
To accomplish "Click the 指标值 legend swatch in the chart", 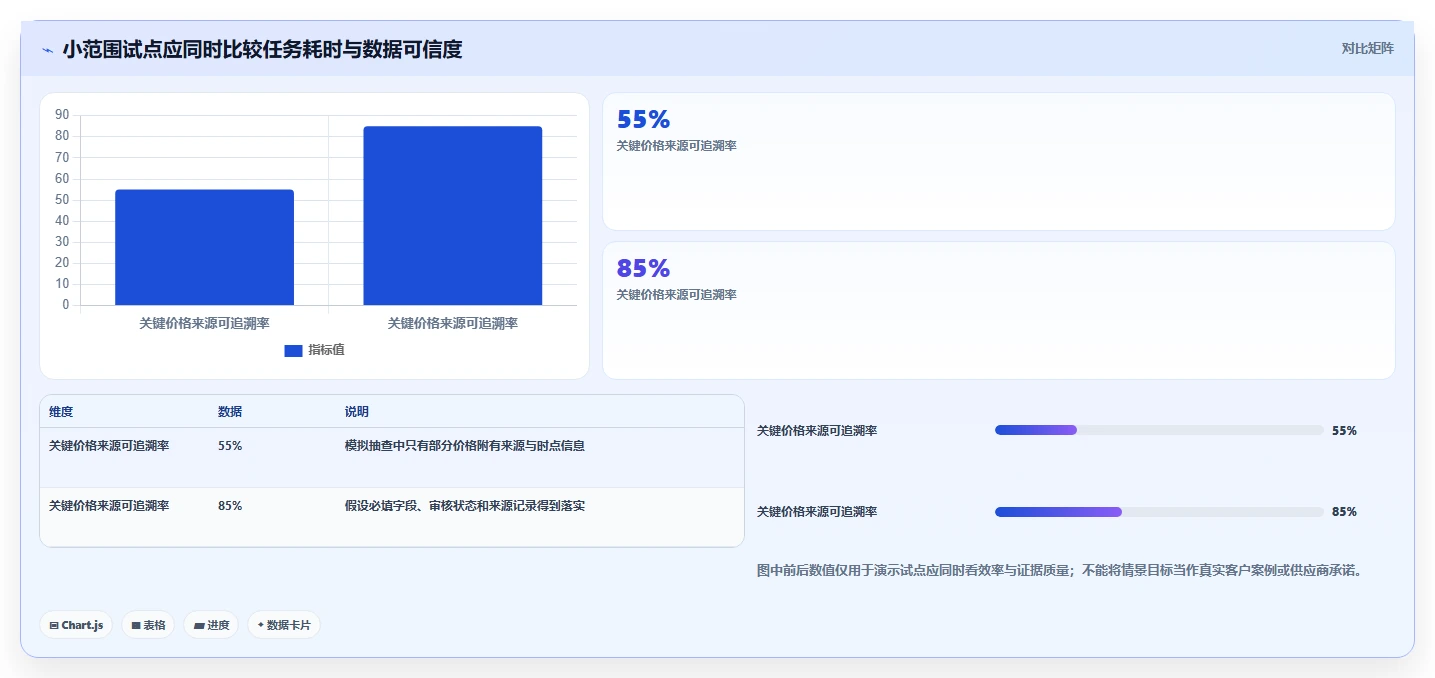I will point(293,350).
